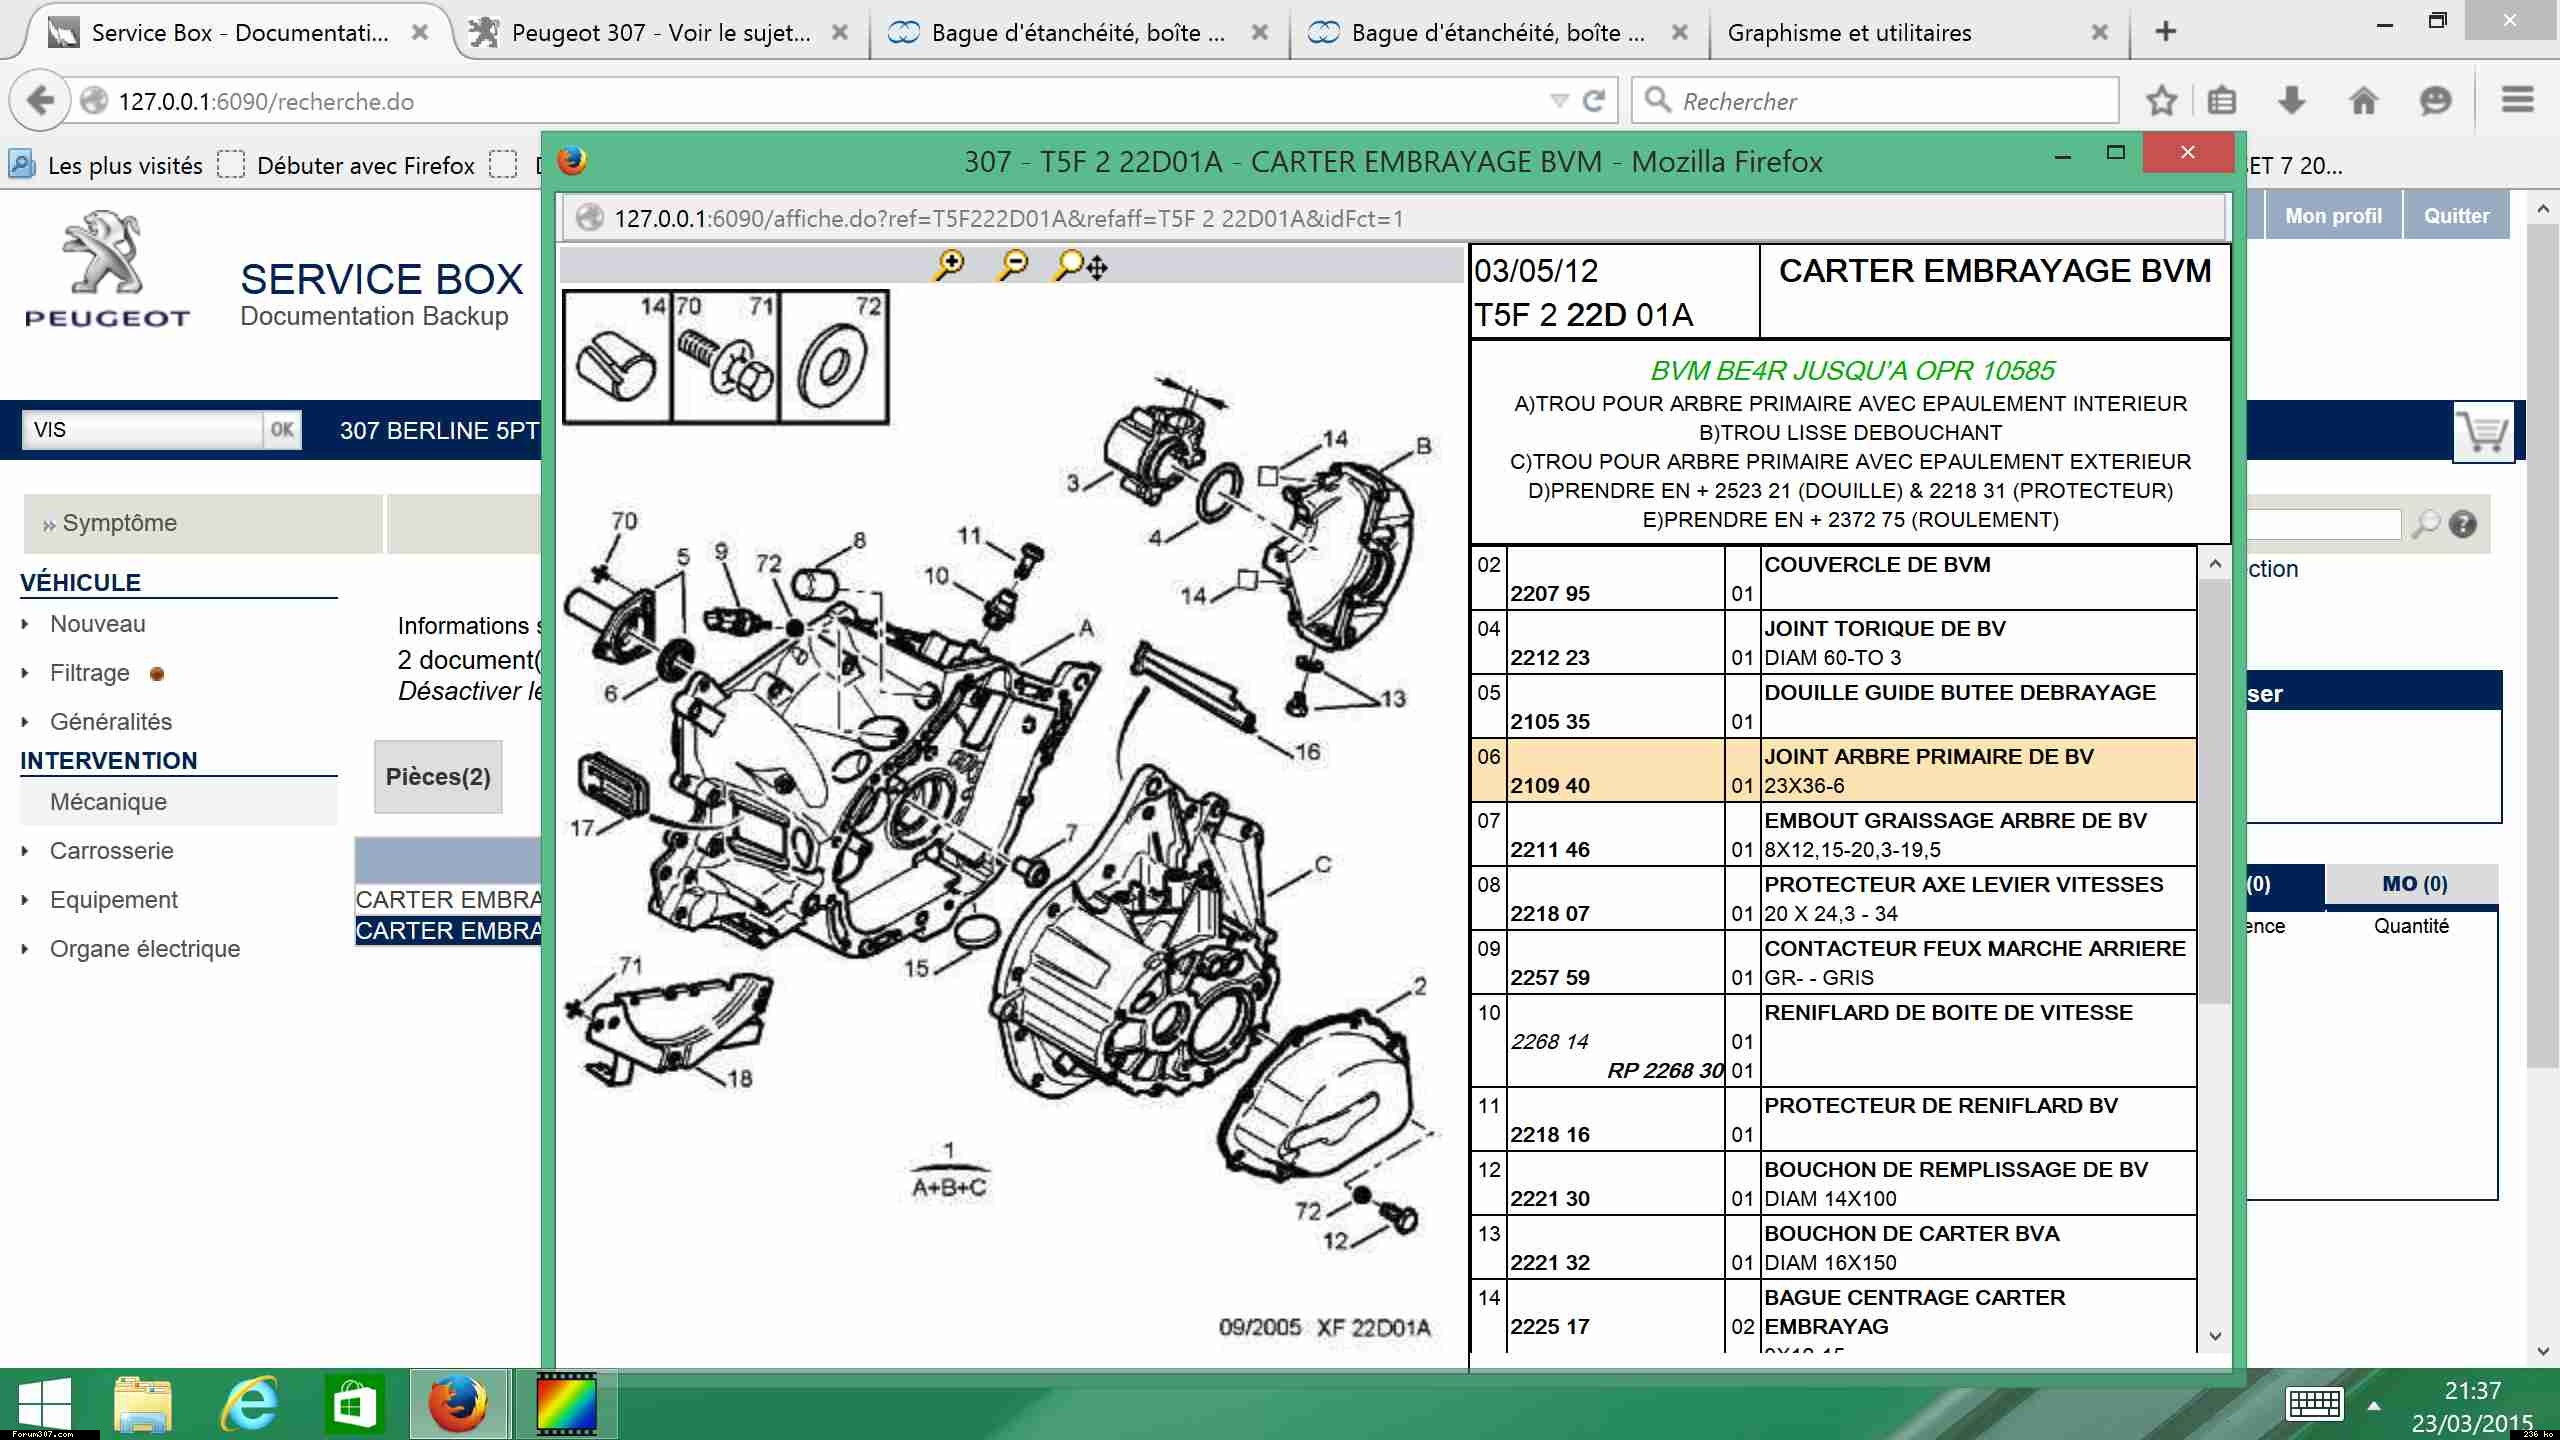Expand the Carrosserie intervention item

[x=25, y=851]
